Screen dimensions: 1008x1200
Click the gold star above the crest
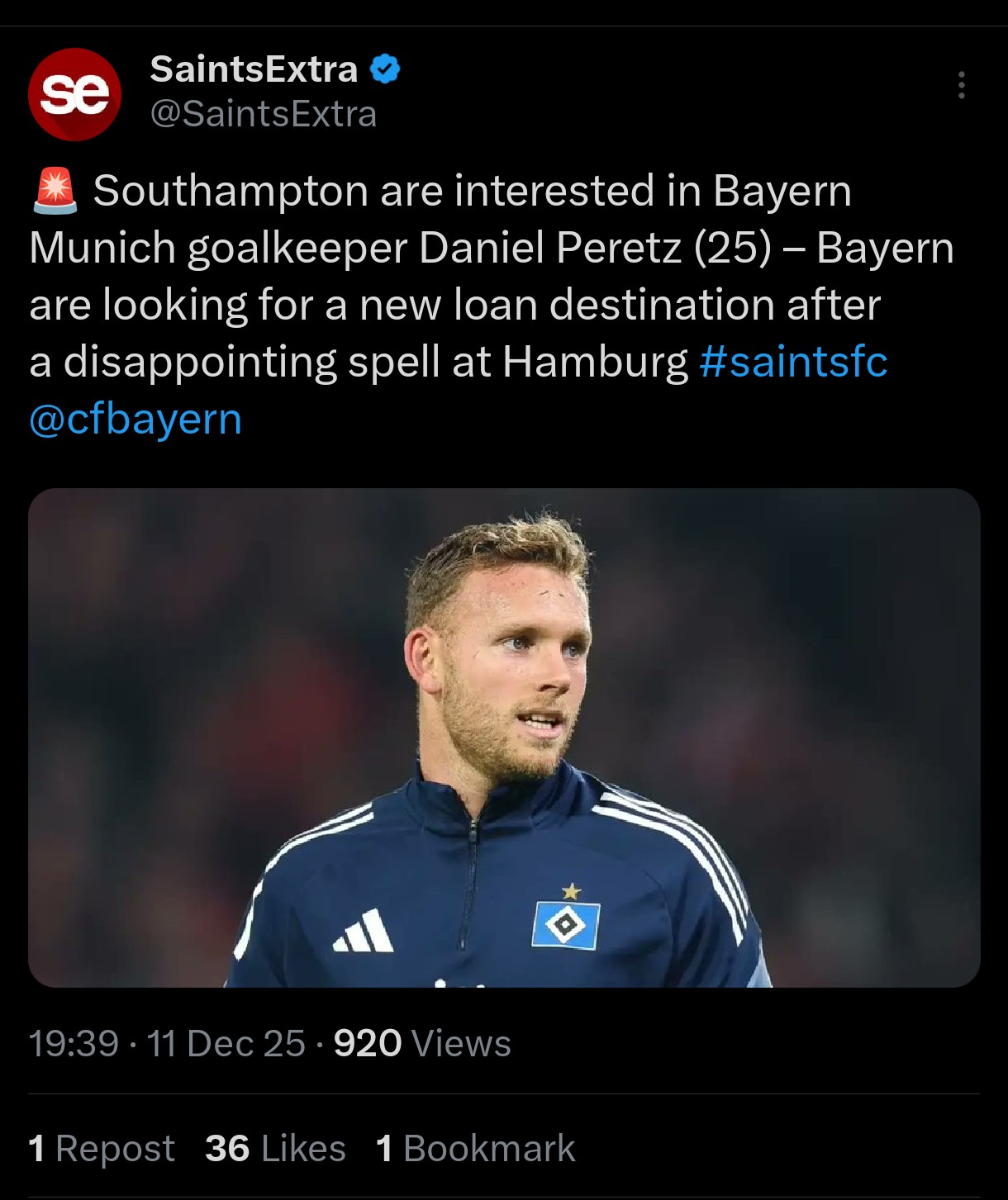click(571, 890)
